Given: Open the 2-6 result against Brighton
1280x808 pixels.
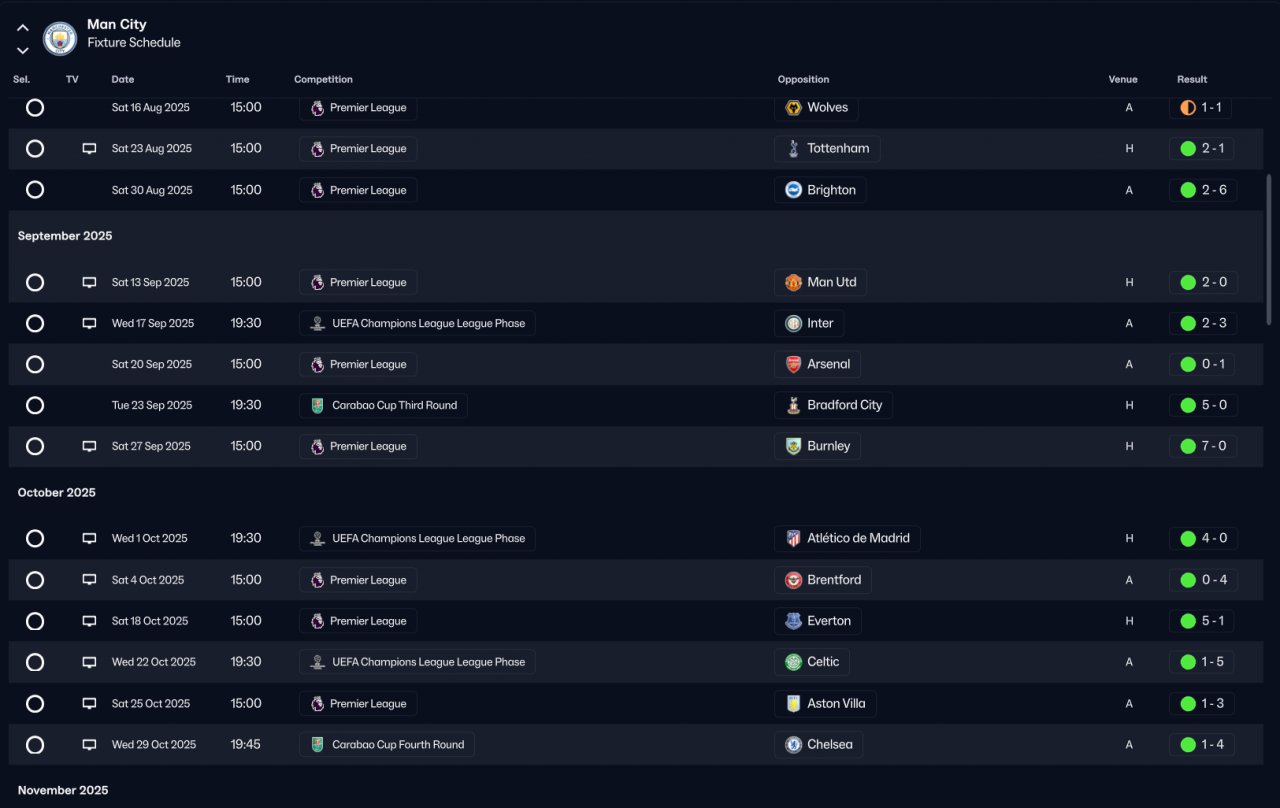Looking at the screenshot, I should click(x=1203, y=190).
